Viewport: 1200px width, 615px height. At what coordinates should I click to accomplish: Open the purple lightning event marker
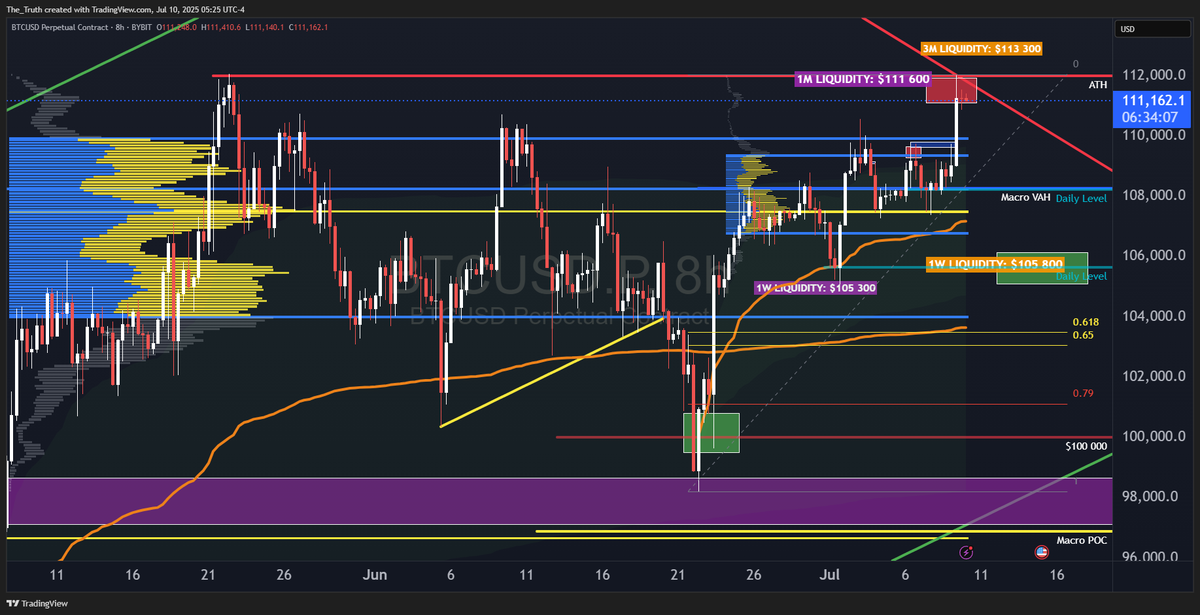(966, 551)
